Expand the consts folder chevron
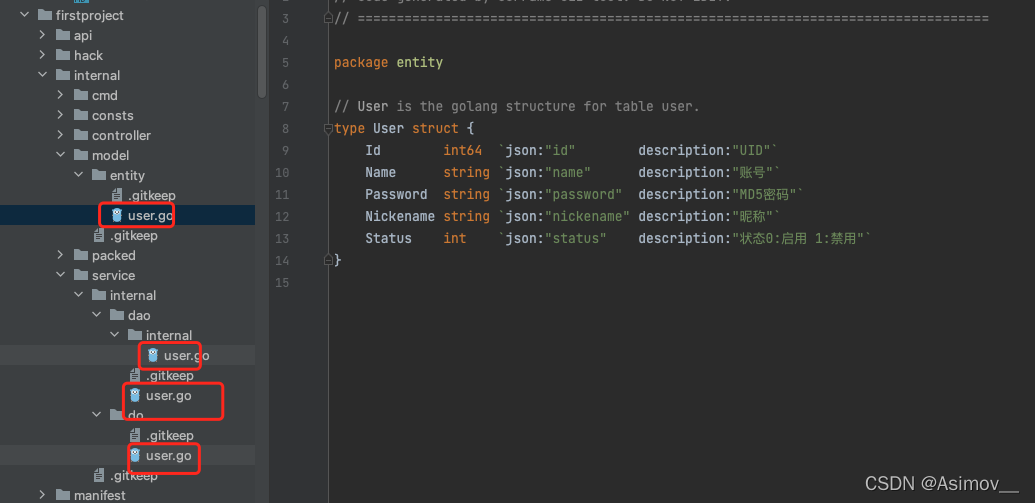The height and width of the screenshot is (503, 1035). (x=61, y=115)
